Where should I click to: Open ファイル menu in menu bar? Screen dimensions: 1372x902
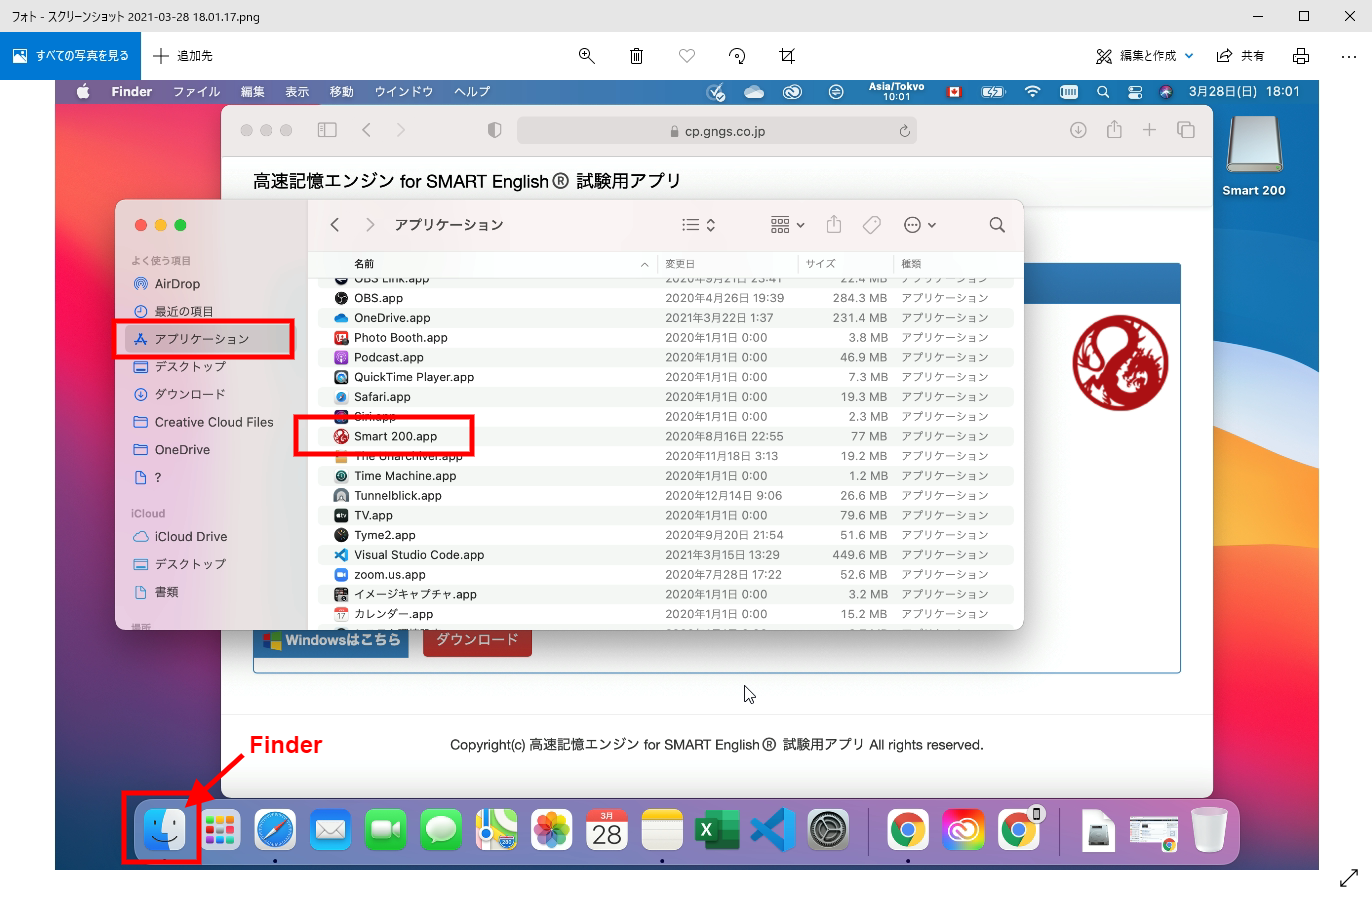[x=196, y=92]
